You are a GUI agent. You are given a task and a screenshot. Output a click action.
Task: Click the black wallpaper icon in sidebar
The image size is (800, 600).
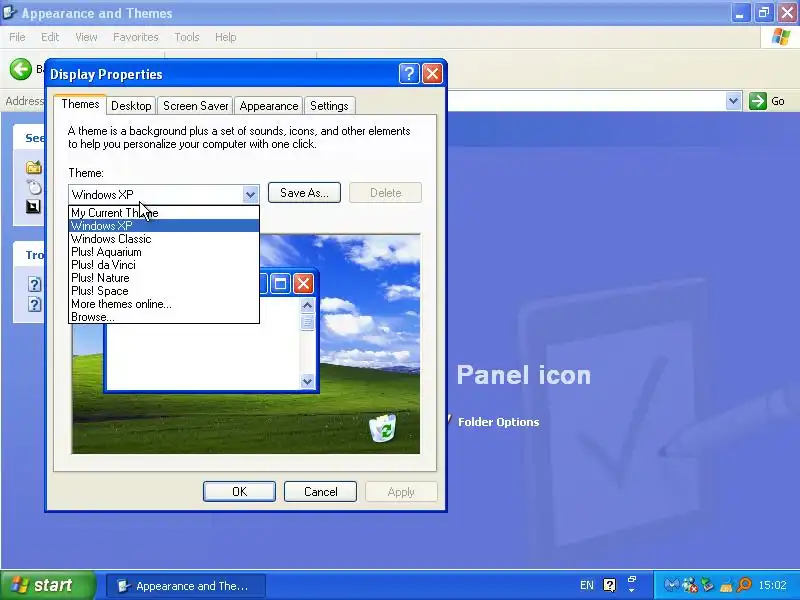(x=33, y=207)
